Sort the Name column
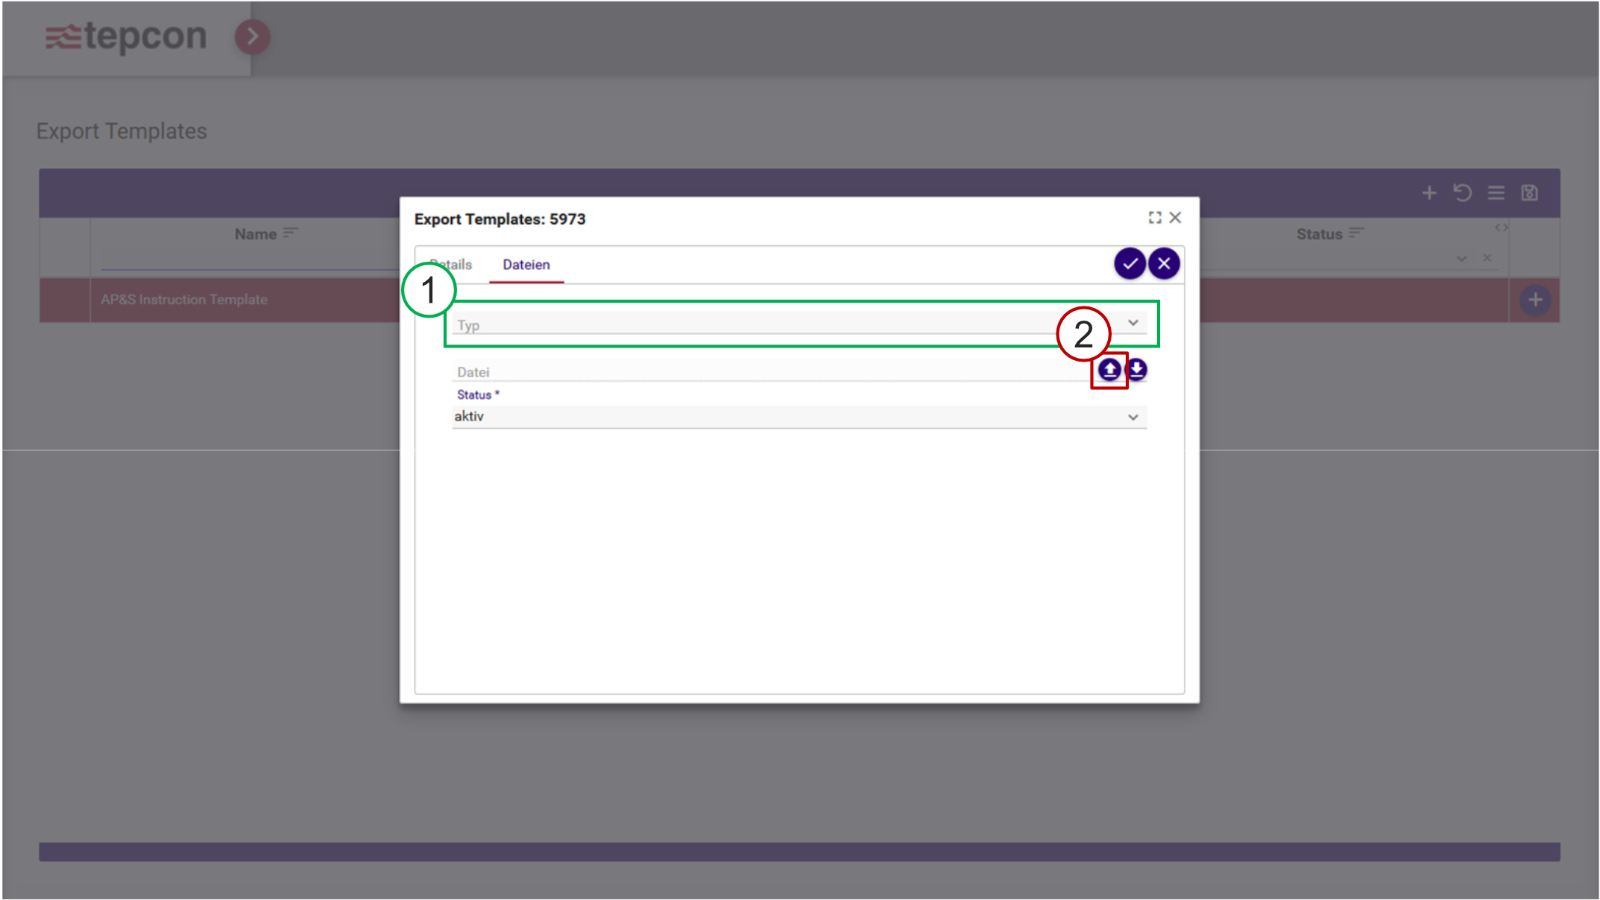 290,232
